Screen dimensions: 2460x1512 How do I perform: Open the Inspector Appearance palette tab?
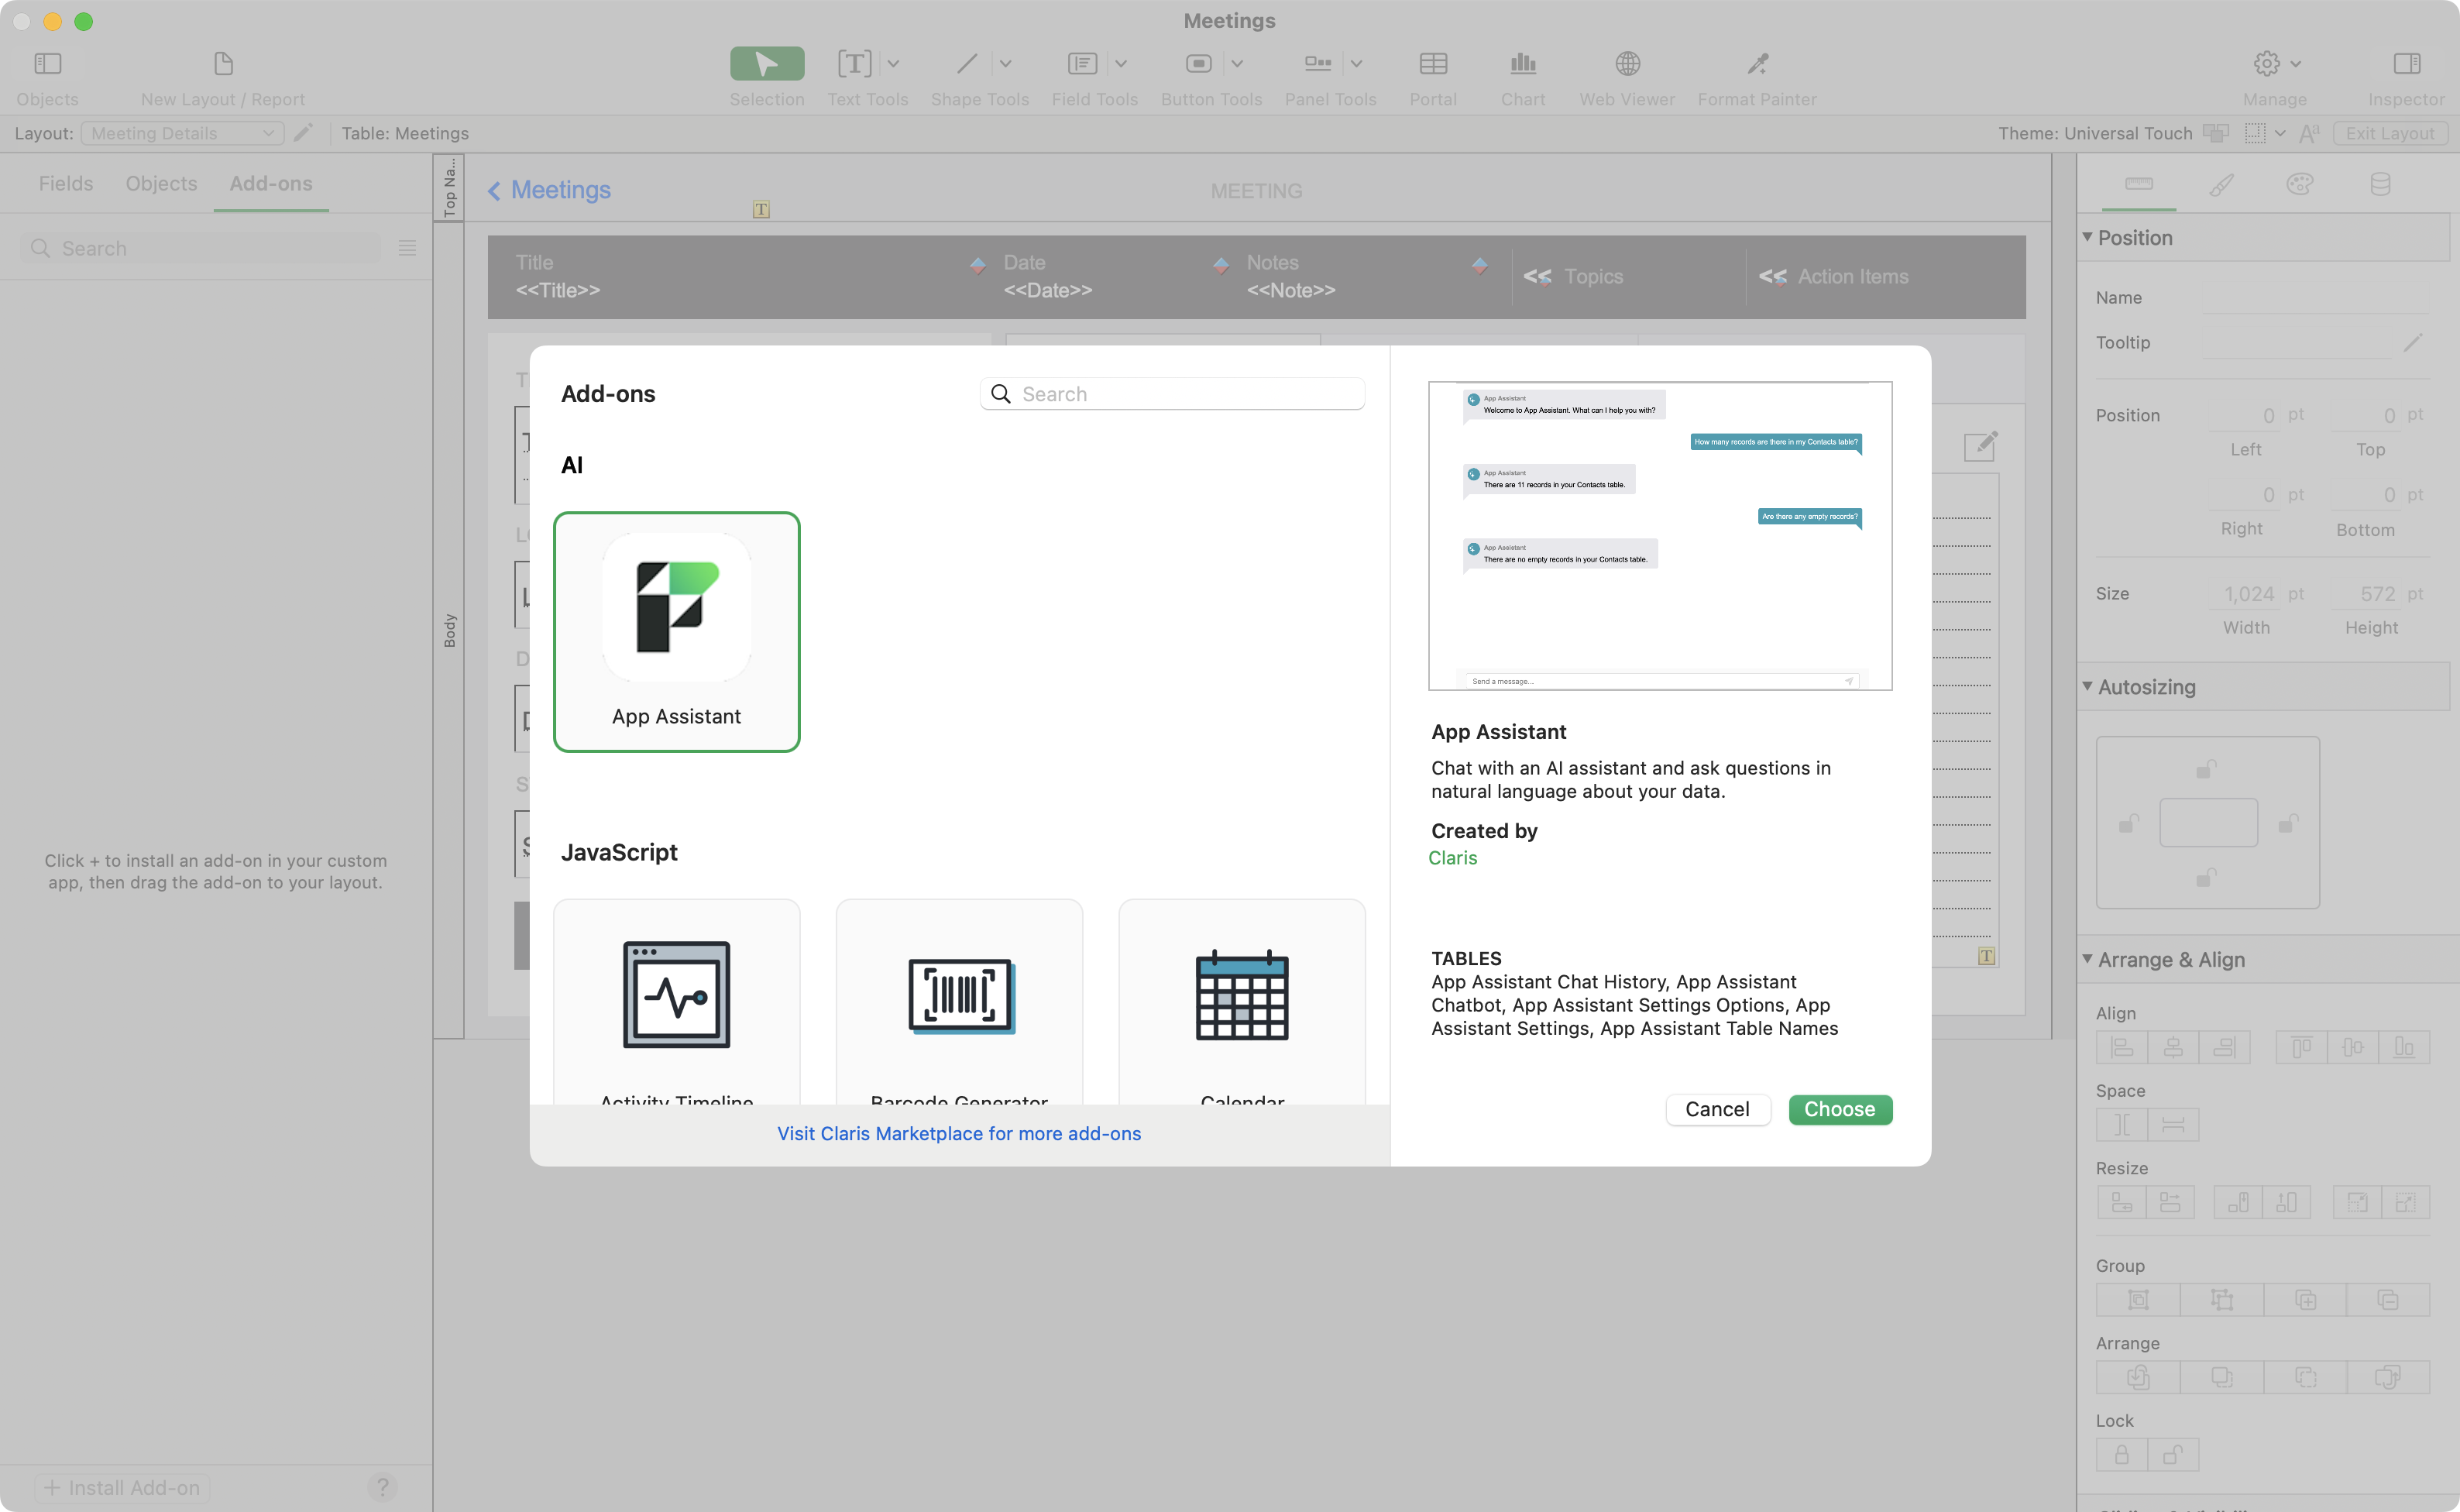[x=2299, y=184]
